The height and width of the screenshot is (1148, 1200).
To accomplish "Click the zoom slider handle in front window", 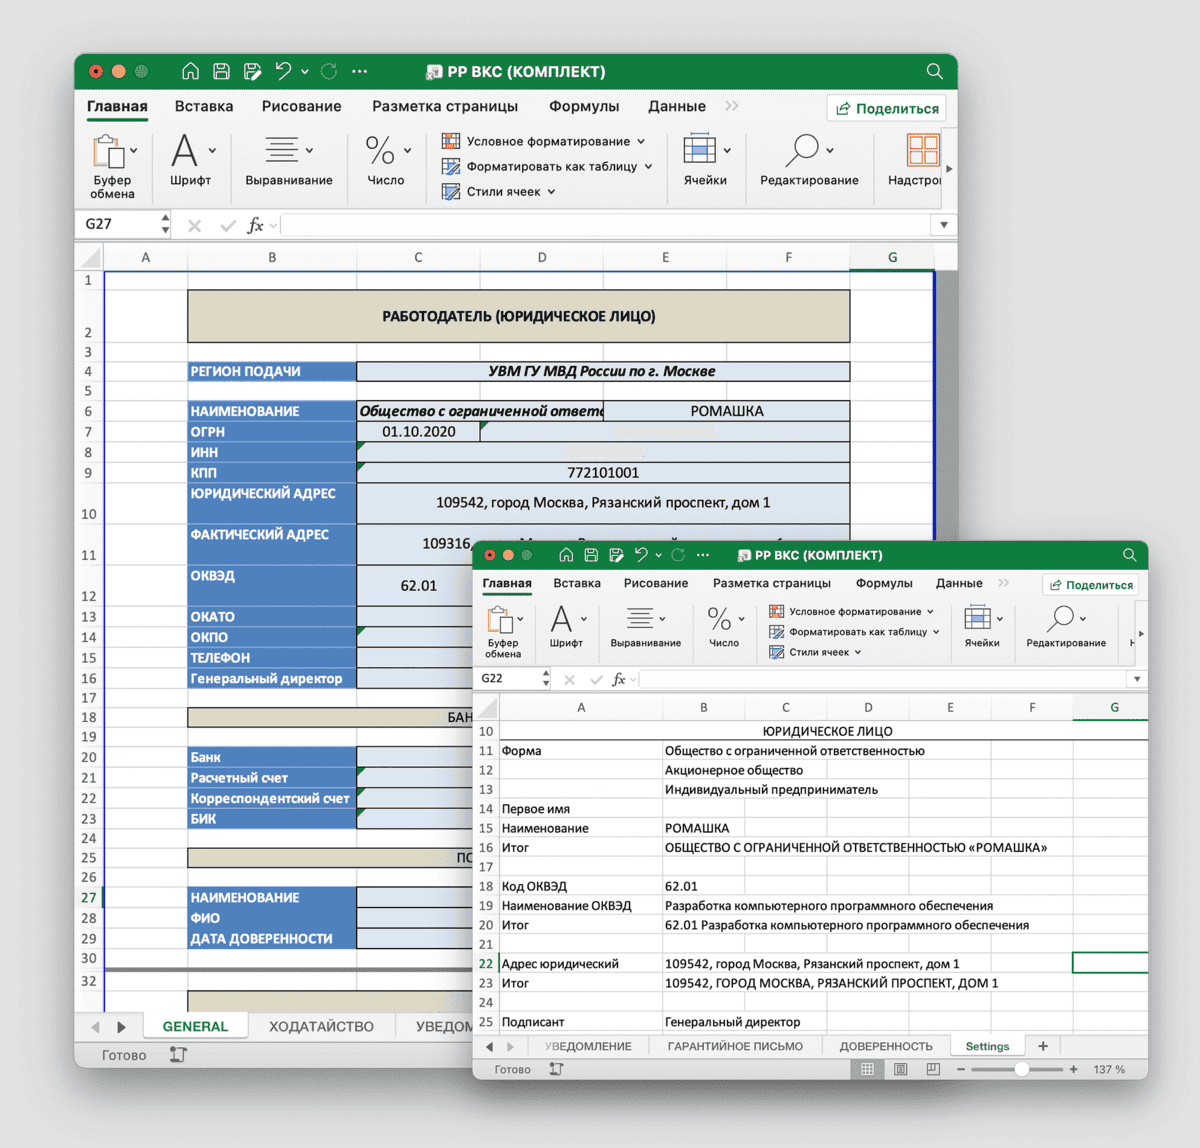I will coord(1021,1070).
